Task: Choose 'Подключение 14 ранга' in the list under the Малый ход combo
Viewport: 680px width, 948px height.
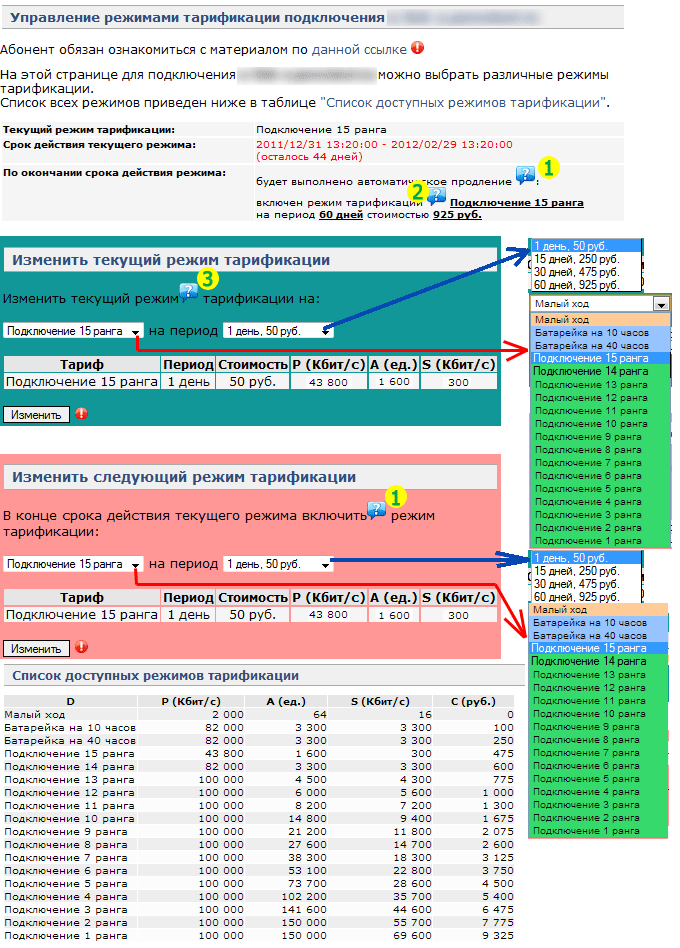Action: click(600, 371)
